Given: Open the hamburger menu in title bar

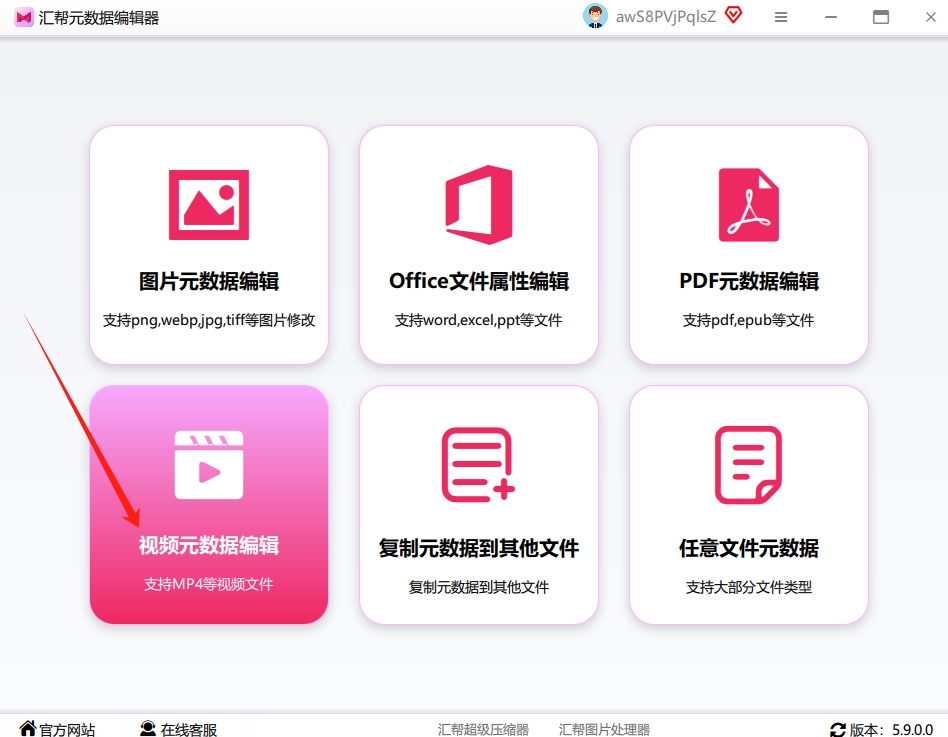Looking at the screenshot, I should (781, 17).
